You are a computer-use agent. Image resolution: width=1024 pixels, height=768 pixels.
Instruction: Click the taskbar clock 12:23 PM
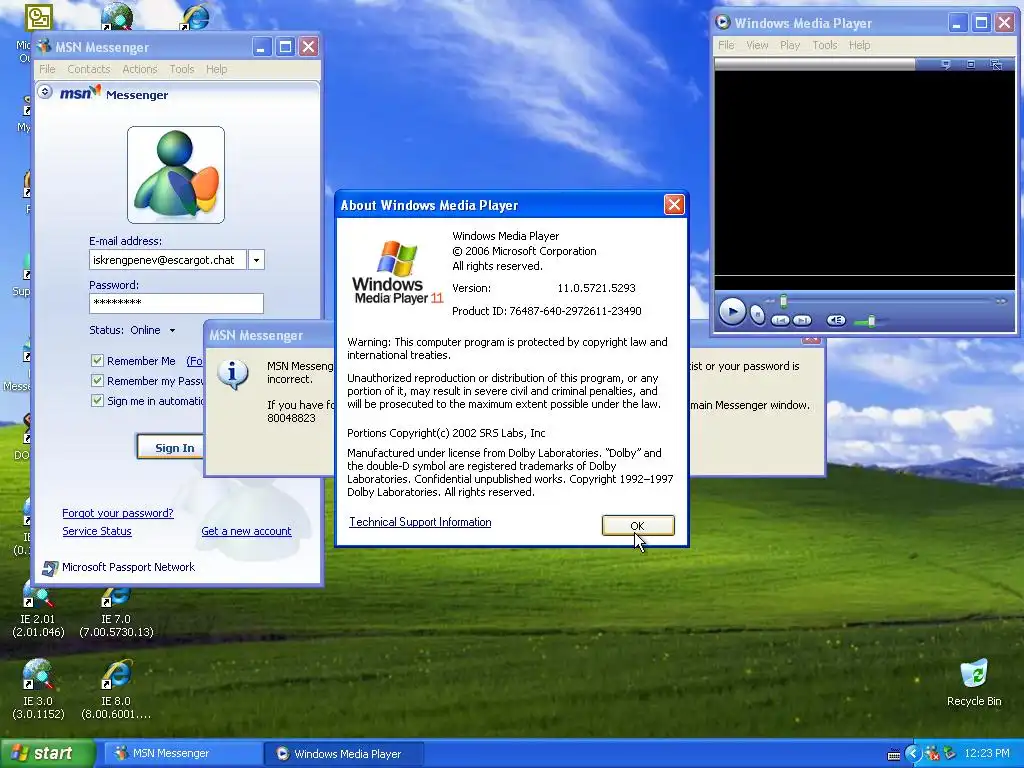pos(986,754)
